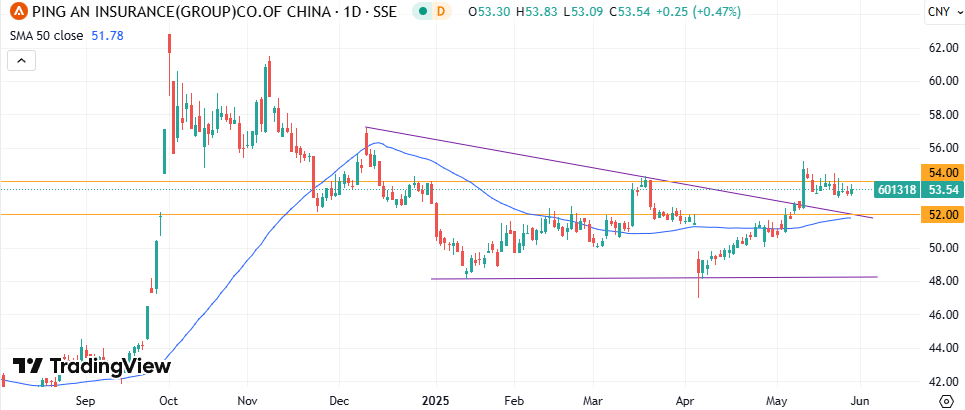Click the Oct label on time axis
The image size is (965, 410).
tap(168, 401)
